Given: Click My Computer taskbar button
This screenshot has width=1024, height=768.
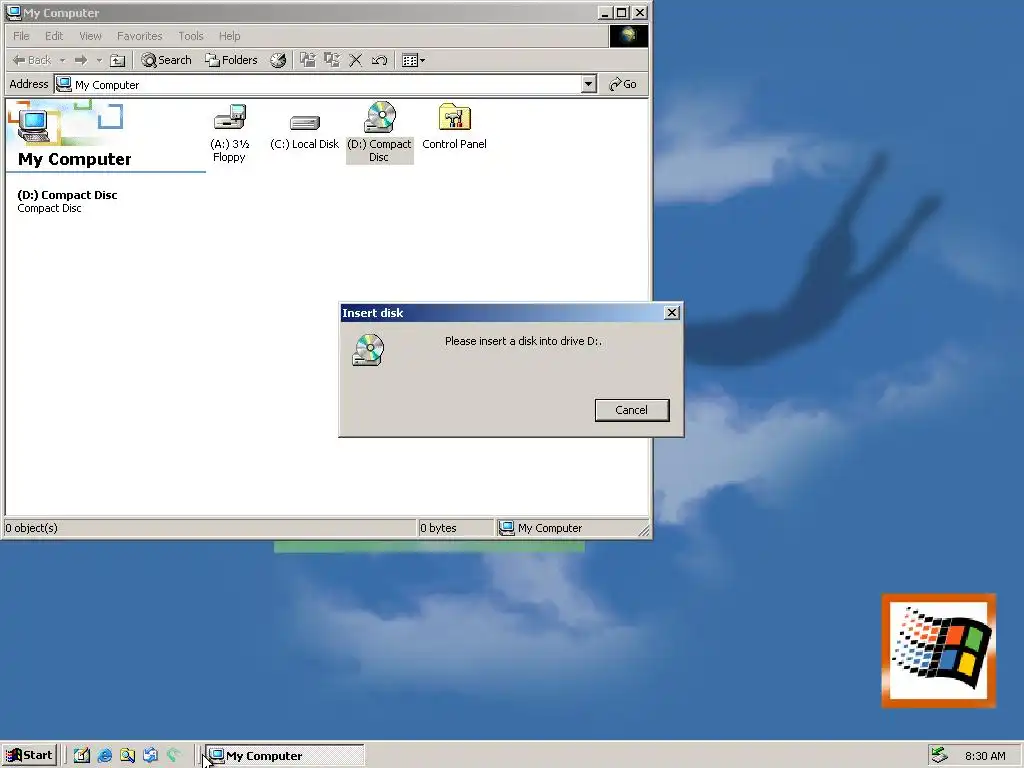Looking at the screenshot, I should 284,756.
